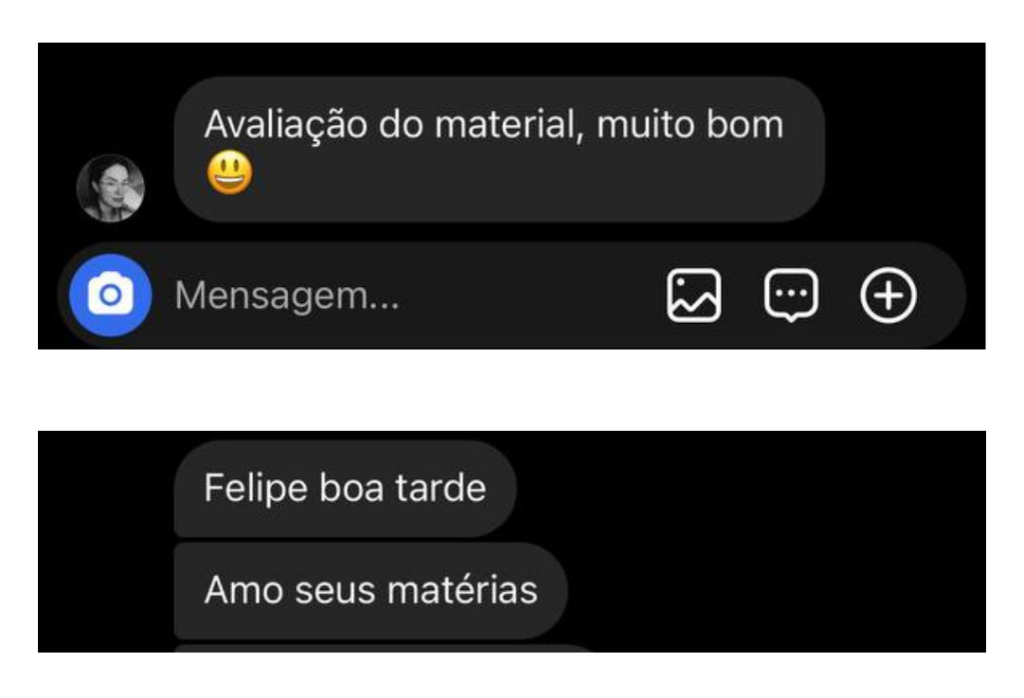This screenshot has height=698, width=1024.
Task: Click the words 'muito bom' in the top message
Action: [x=690, y=124]
